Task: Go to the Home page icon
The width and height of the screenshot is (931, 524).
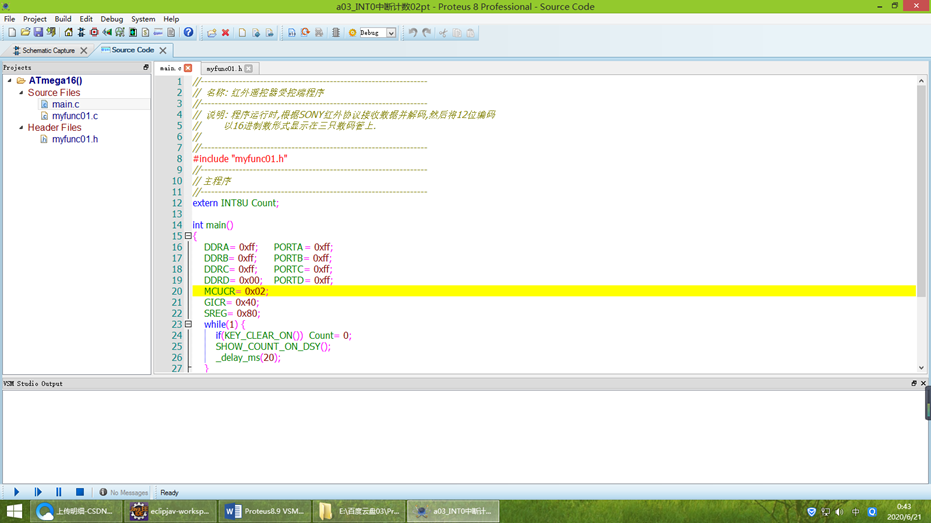Action: [x=69, y=33]
